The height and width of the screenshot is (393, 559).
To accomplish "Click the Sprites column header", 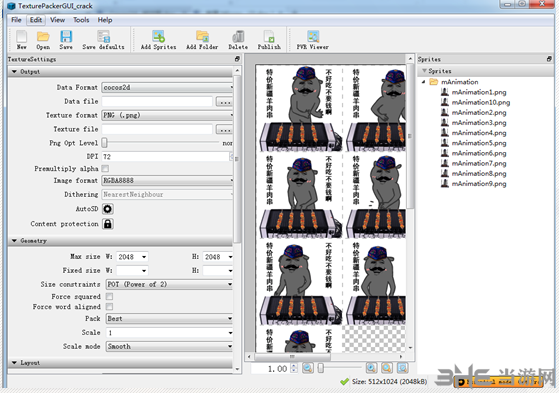I will tap(486, 71).
